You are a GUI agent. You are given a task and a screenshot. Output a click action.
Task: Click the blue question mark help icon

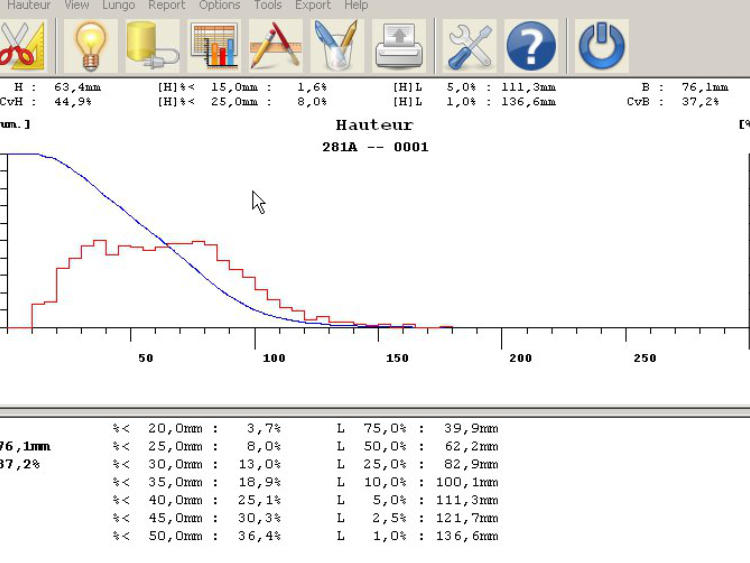[x=531, y=45]
